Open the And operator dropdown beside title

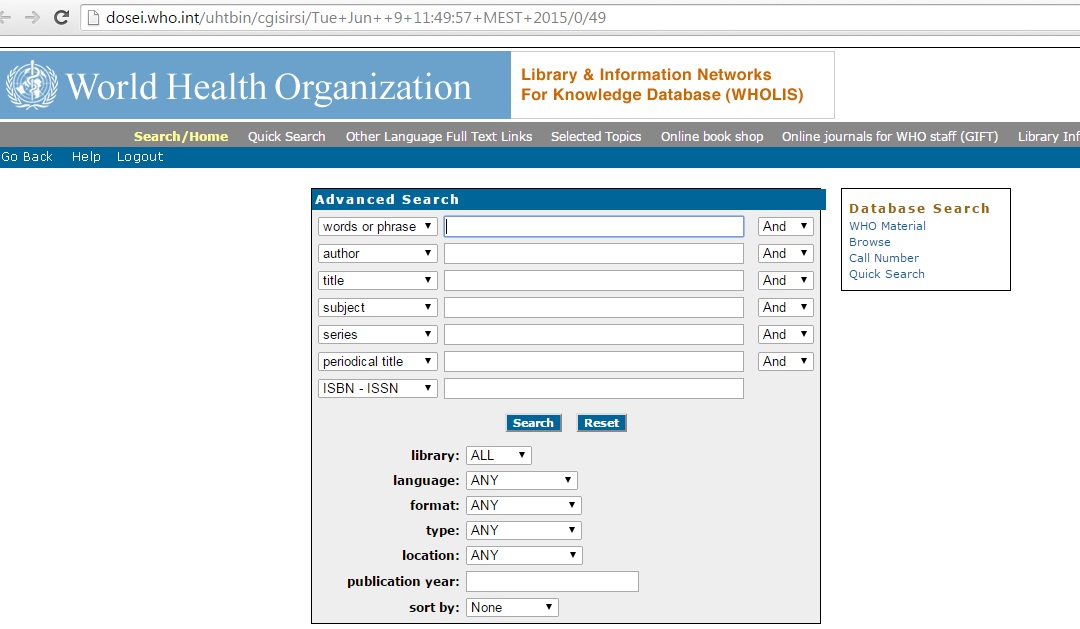point(785,280)
